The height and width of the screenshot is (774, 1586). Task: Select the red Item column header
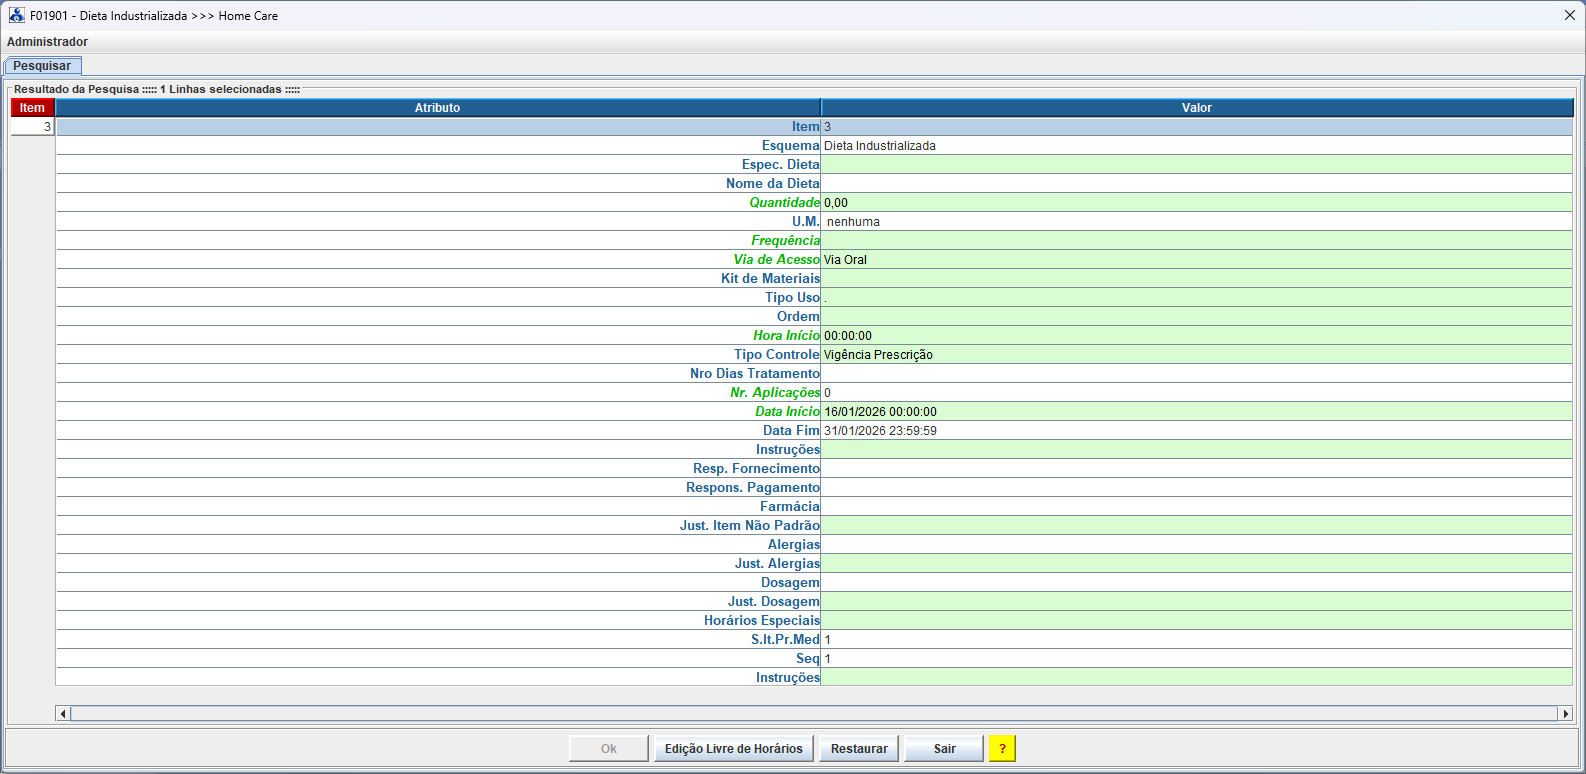32,108
